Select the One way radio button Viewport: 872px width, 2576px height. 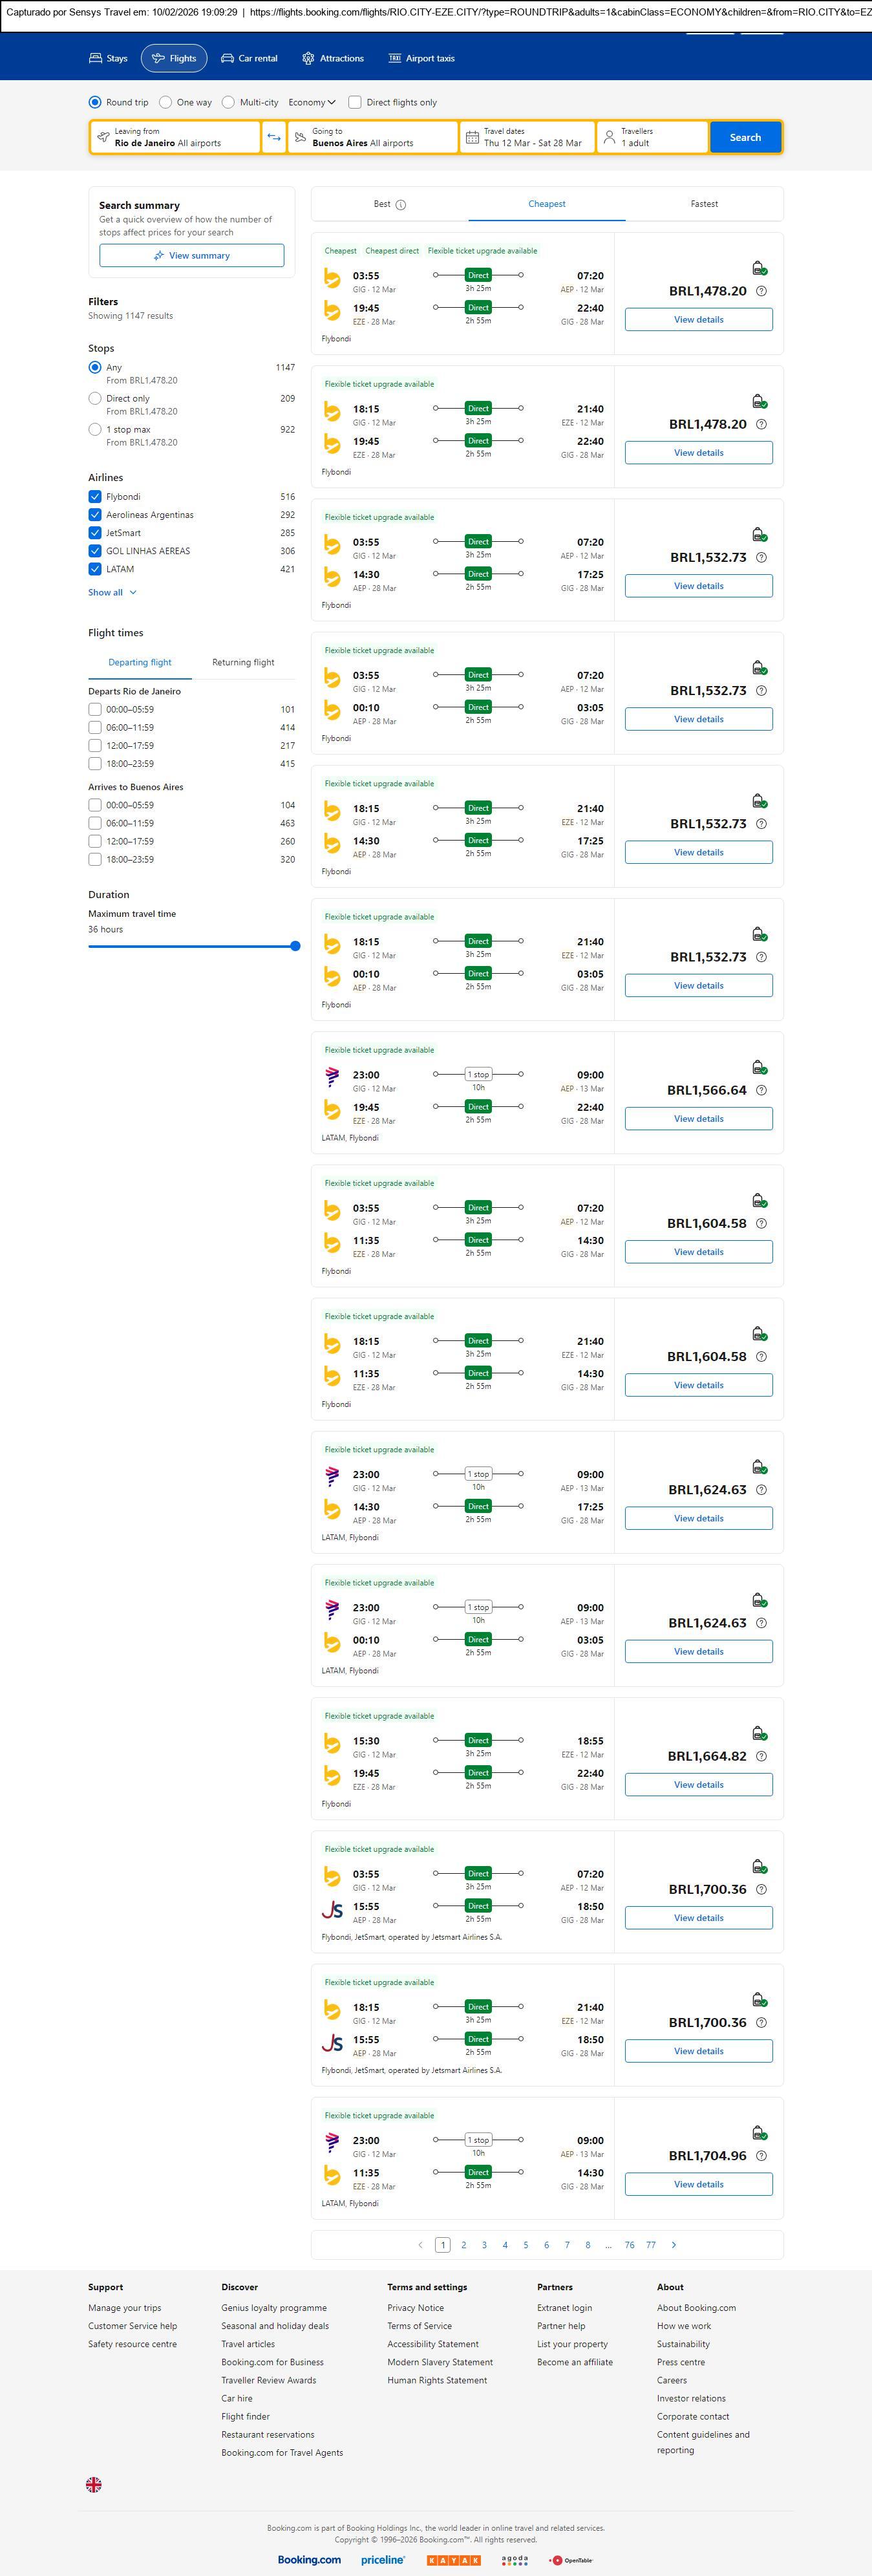(x=166, y=102)
